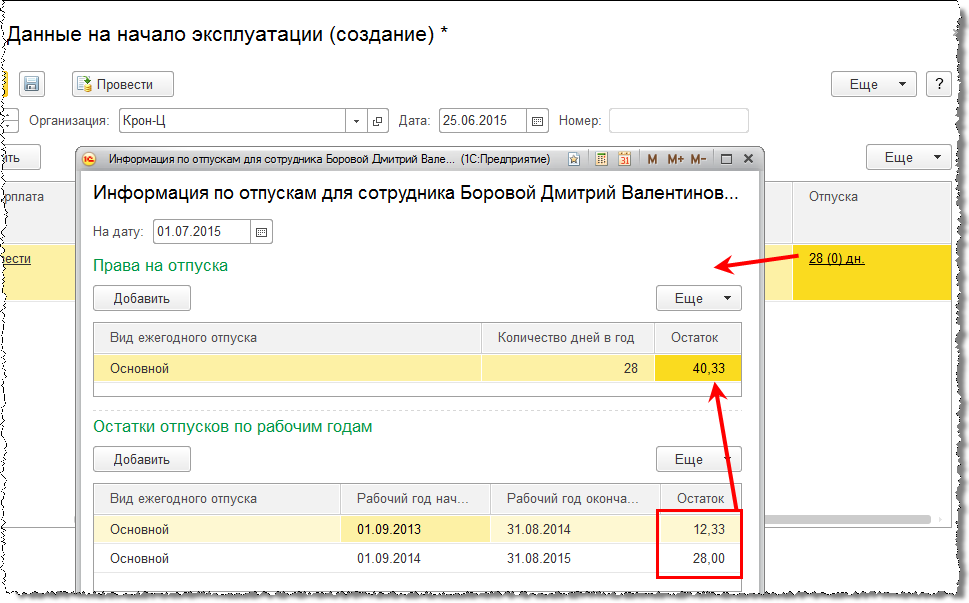The width and height of the screenshot is (969, 603).
Task: Open help with the question mark button
Action: [939, 84]
